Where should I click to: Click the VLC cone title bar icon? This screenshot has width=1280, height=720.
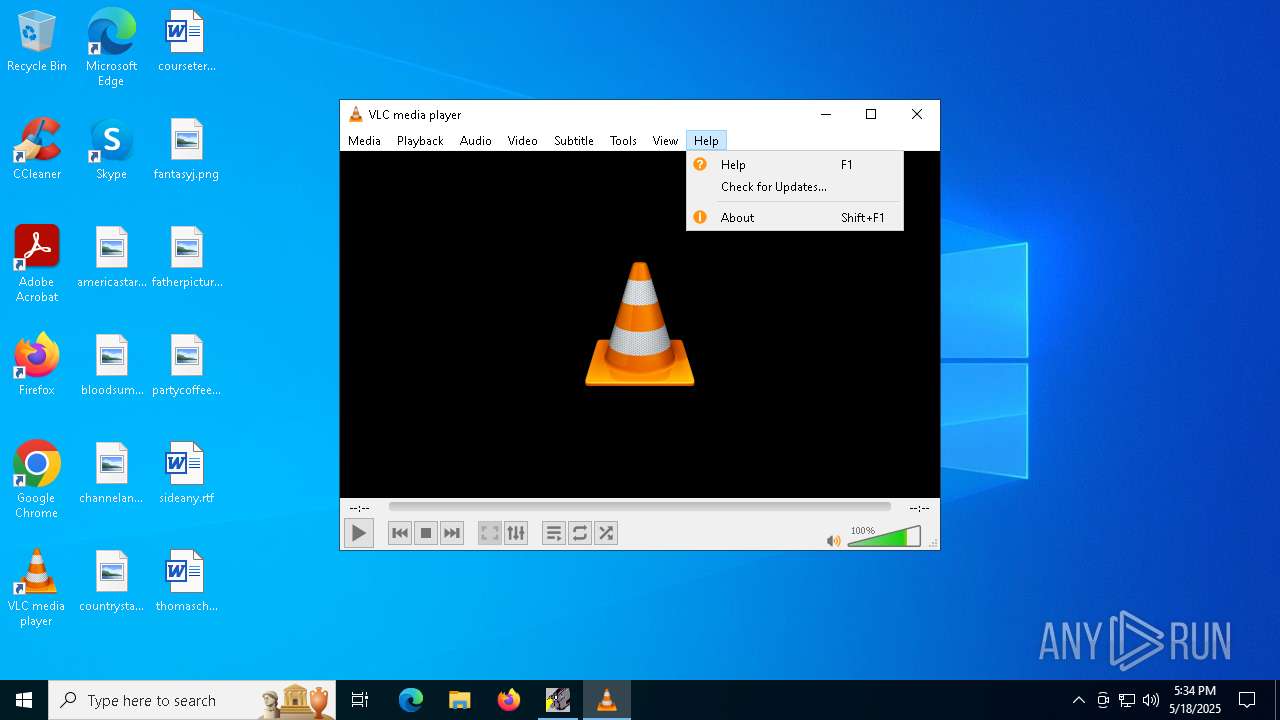point(355,114)
